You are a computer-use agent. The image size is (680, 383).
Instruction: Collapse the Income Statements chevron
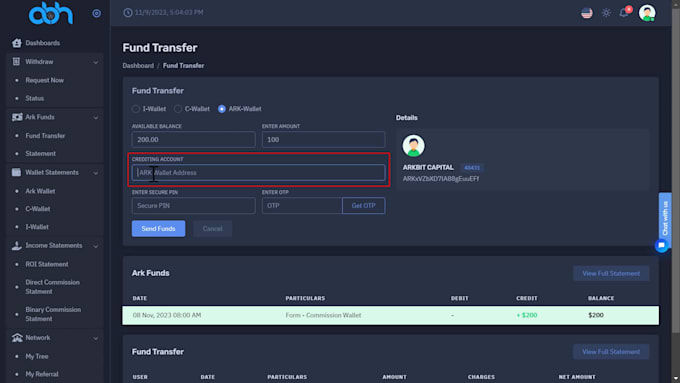(95, 246)
